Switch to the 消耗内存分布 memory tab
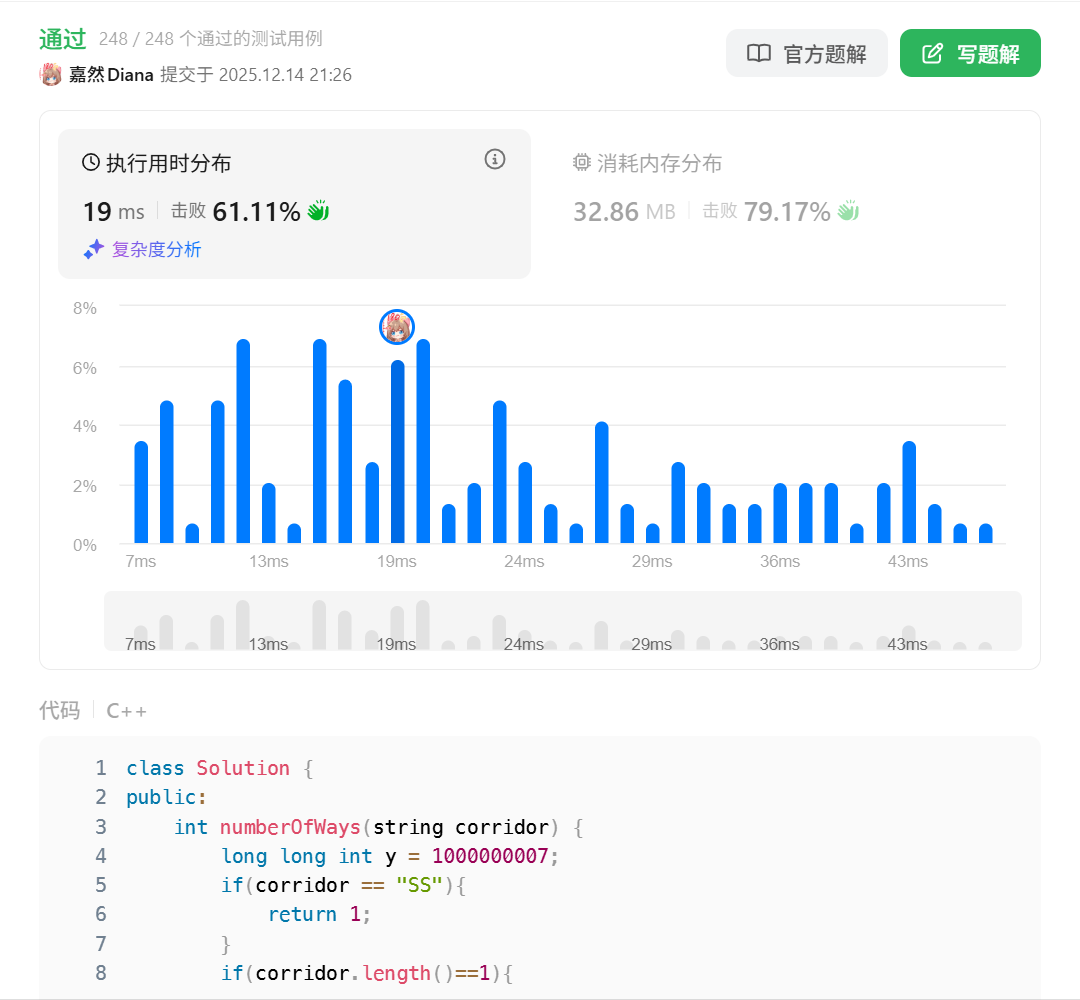The height and width of the screenshot is (1000, 1080). 660,163
